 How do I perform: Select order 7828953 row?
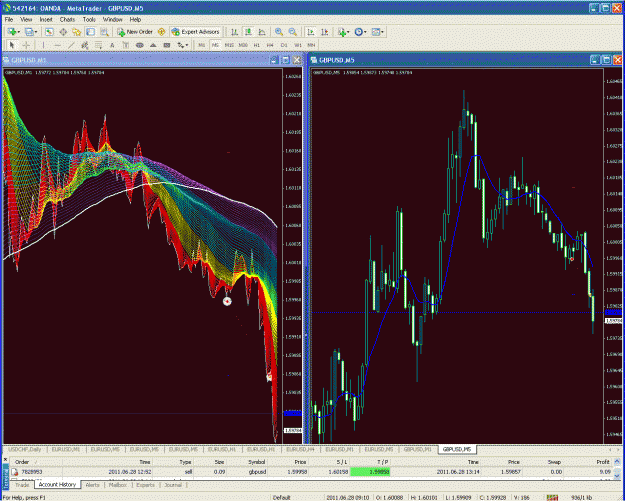[x=311, y=472]
